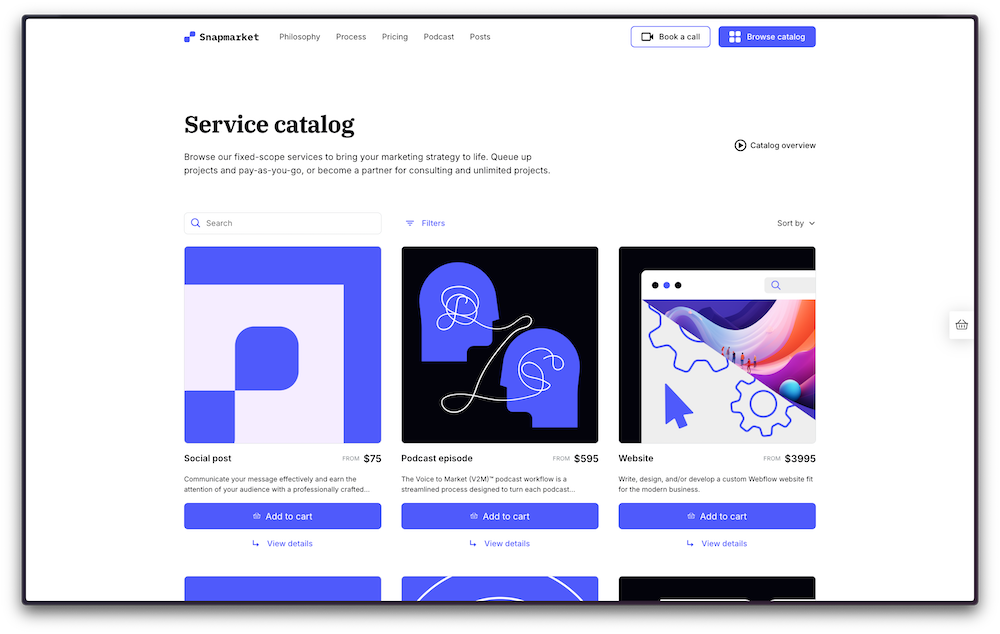View details of Social post
Image resolution: width=1000 pixels, height=634 pixels.
pyautogui.click(x=289, y=544)
